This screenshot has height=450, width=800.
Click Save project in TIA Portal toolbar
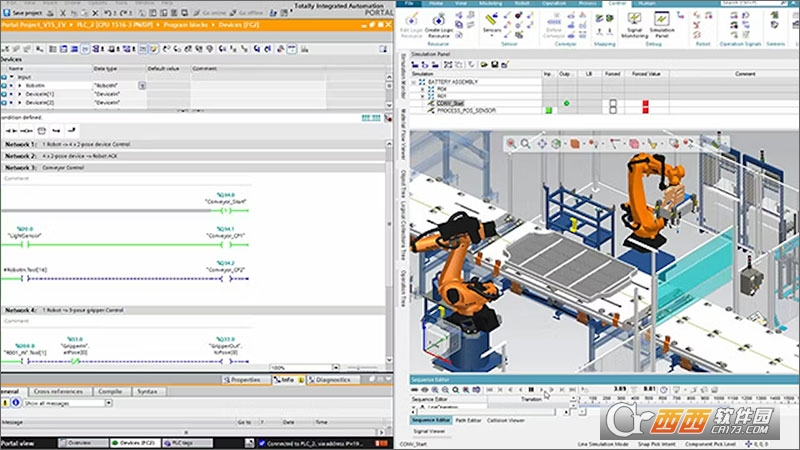pyautogui.click(x=21, y=13)
